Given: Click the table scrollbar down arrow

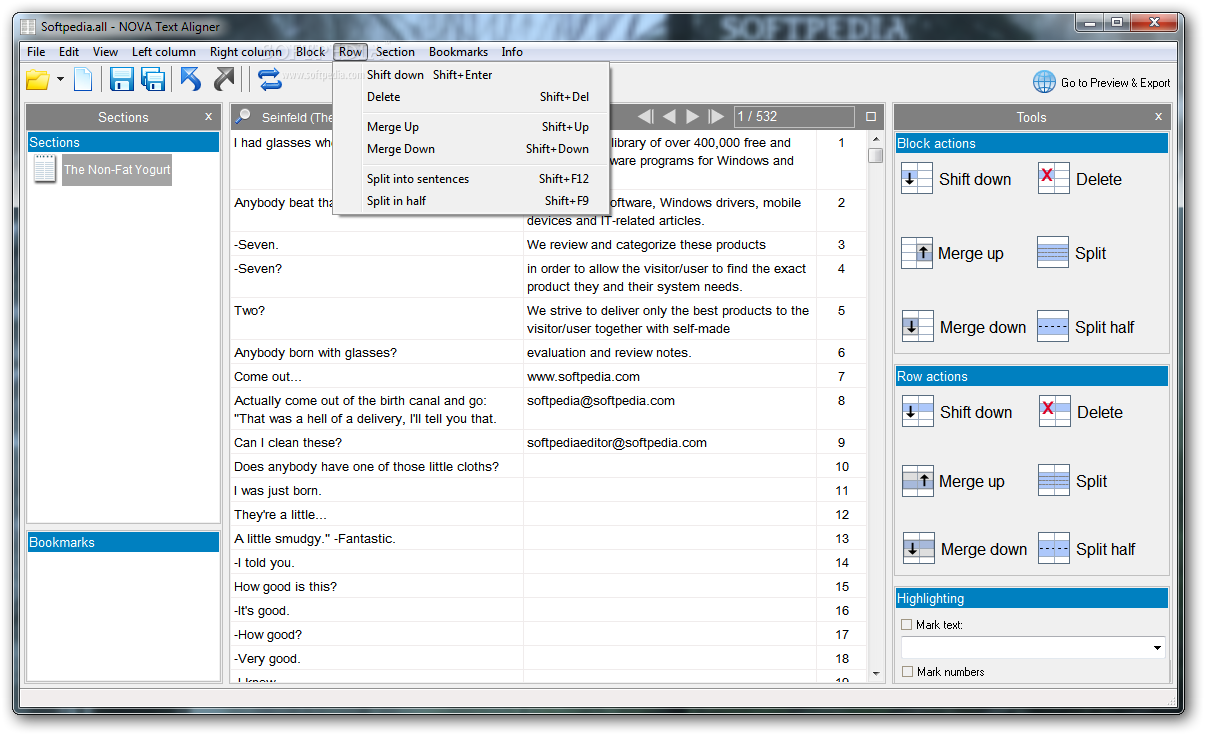Looking at the screenshot, I should [876, 674].
